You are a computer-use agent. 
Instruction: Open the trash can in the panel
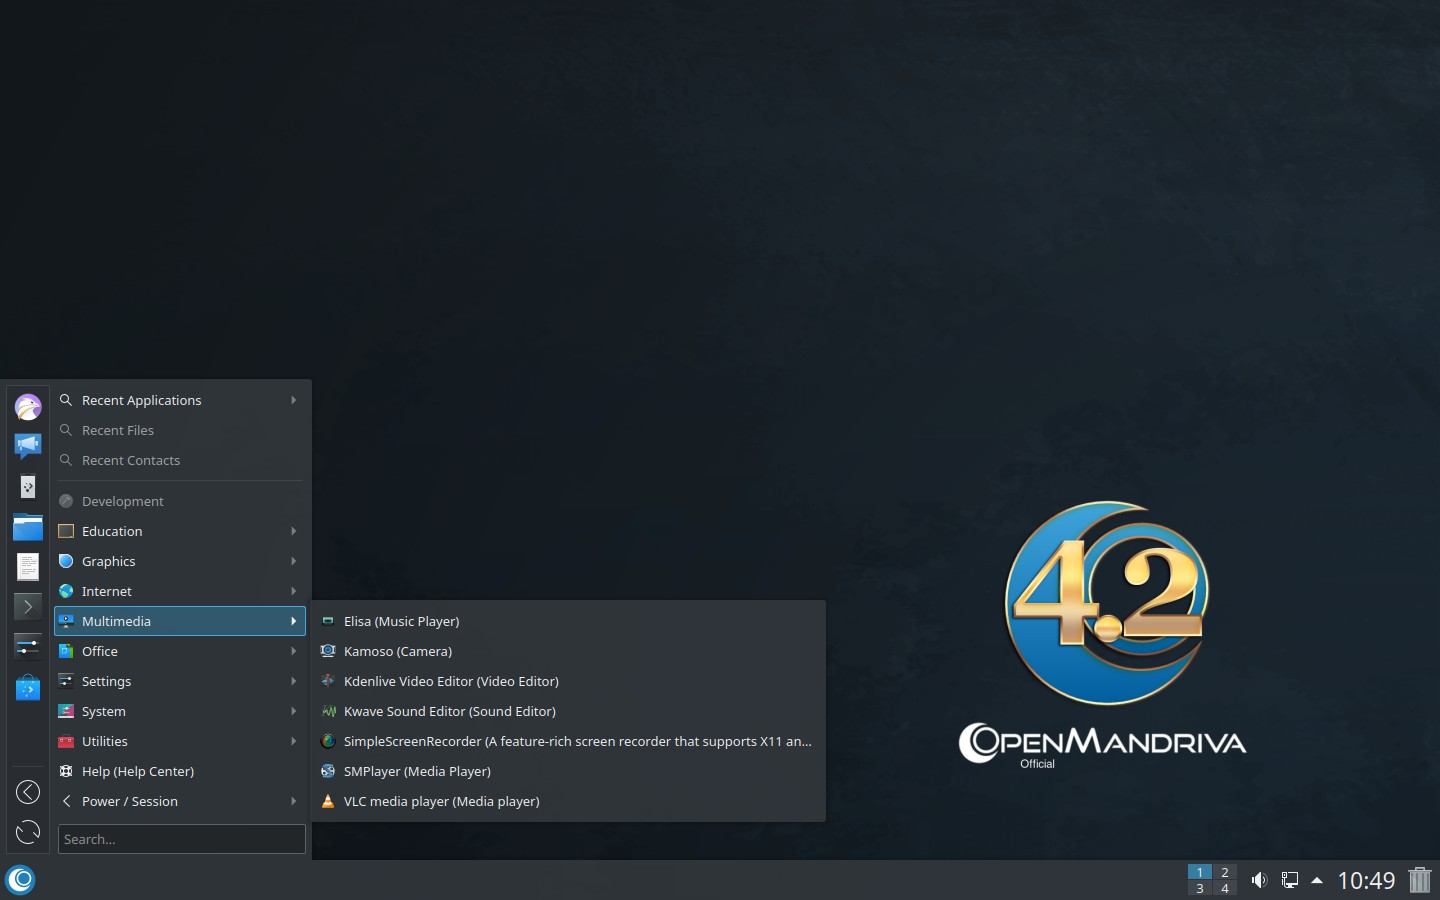click(1419, 880)
